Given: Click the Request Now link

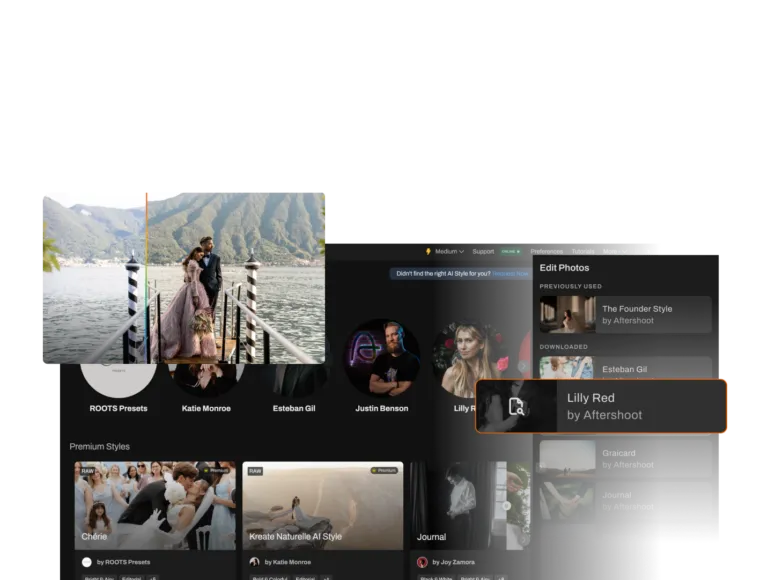Looking at the screenshot, I should pos(510,273).
